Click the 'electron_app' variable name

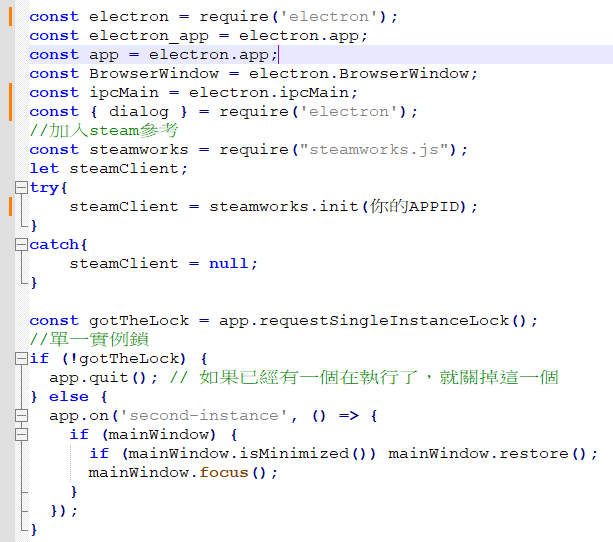coord(149,36)
